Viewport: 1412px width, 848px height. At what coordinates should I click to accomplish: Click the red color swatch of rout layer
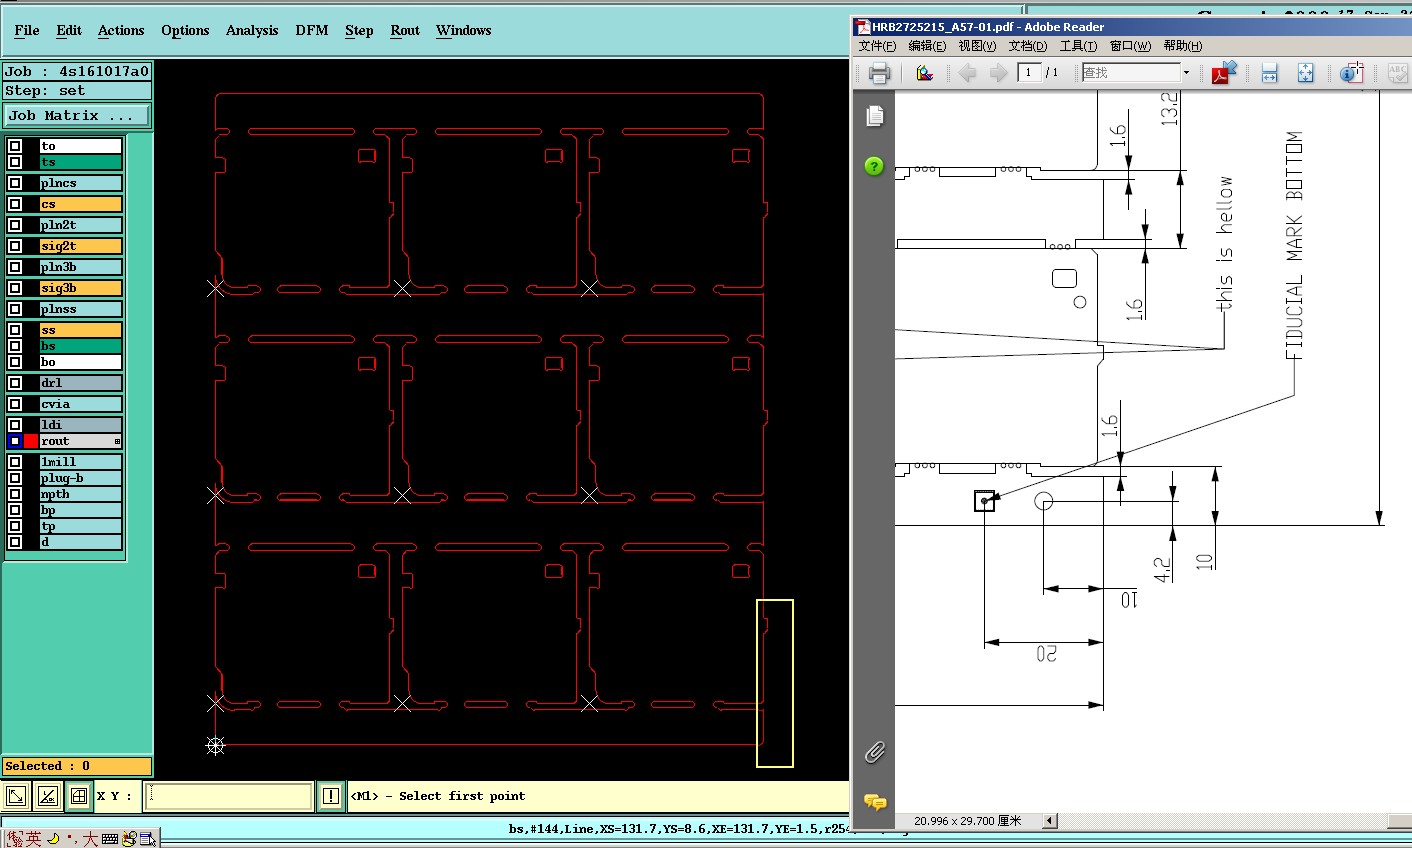point(31,441)
